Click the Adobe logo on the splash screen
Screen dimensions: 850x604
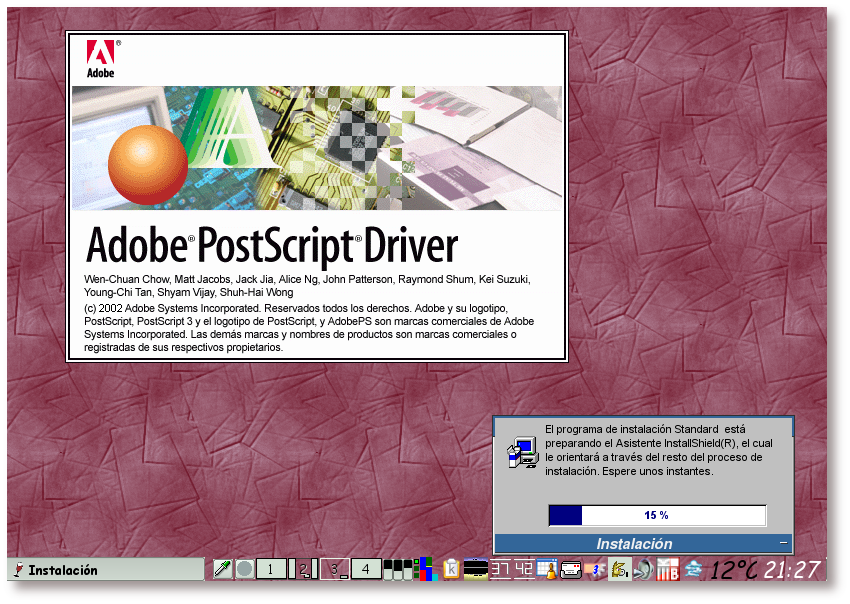(x=102, y=59)
